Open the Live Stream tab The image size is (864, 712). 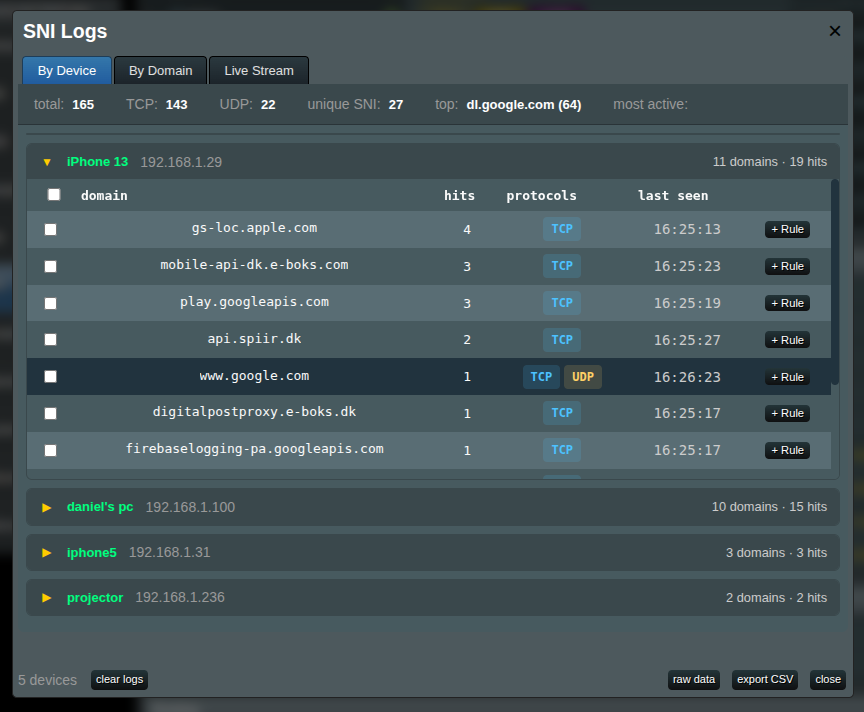(259, 71)
